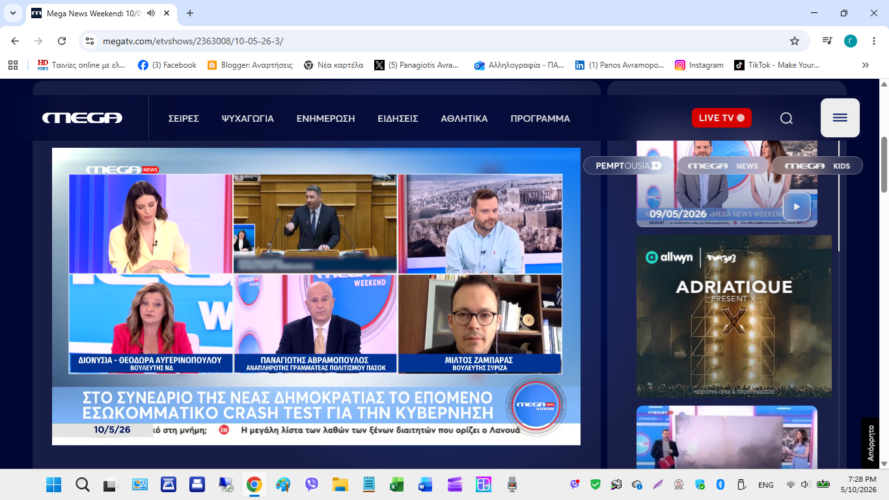Open the ΠΡΟΓΡΑΜΜΑ menu
This screenshot has height=500, width=889.
coord(540,118)
